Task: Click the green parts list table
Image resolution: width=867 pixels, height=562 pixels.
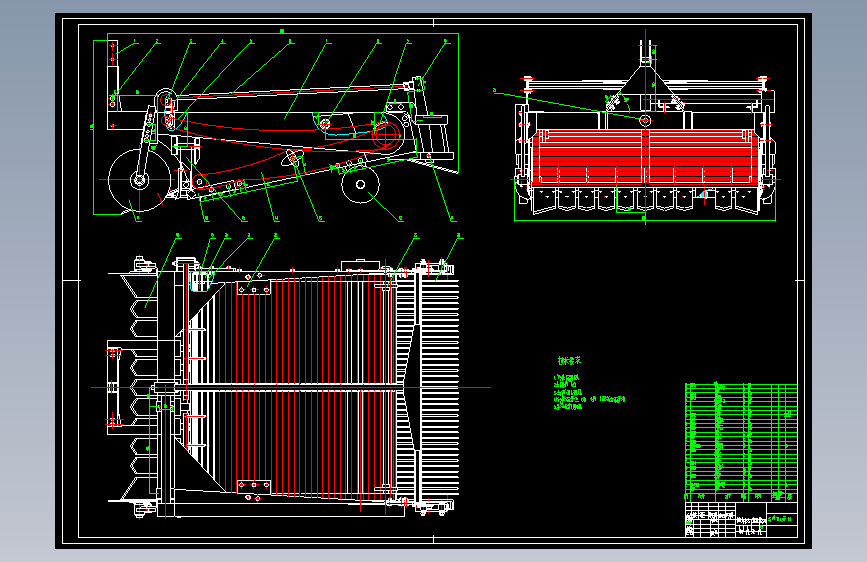Action: [x=741, y=442]
